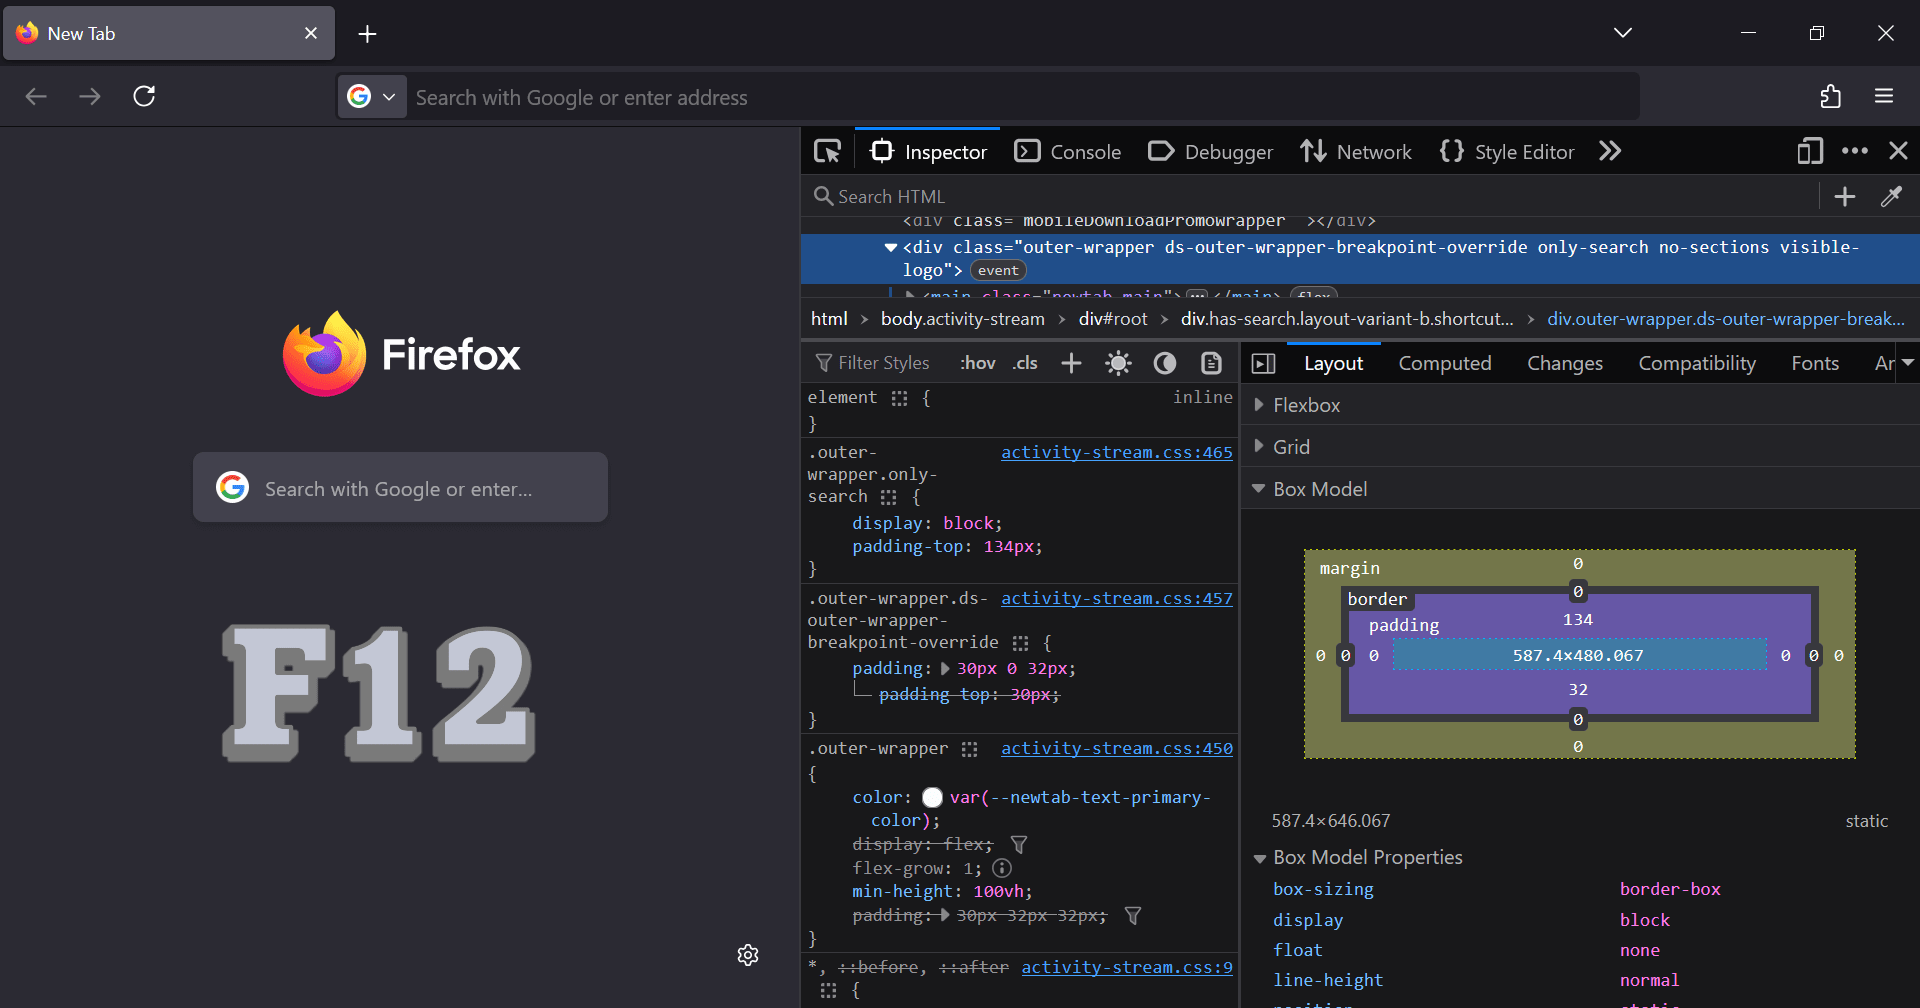Click the new tab page search box

400,487
